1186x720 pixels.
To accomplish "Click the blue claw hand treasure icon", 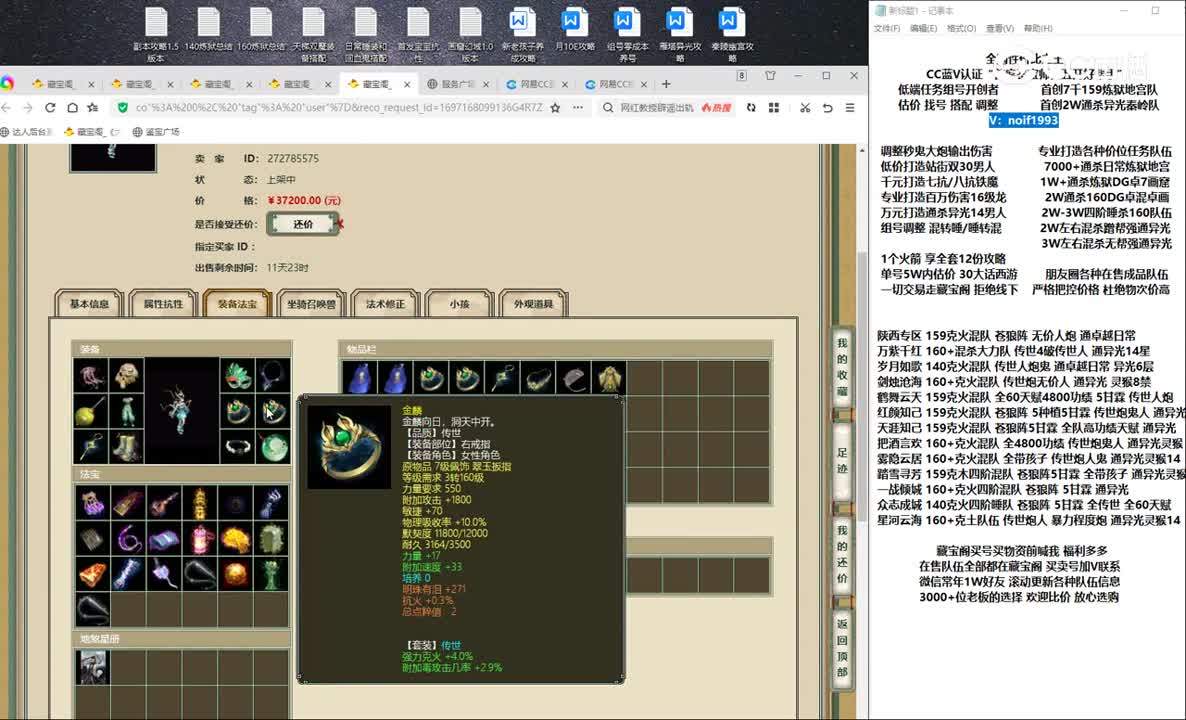I will [x=272, y=502].
